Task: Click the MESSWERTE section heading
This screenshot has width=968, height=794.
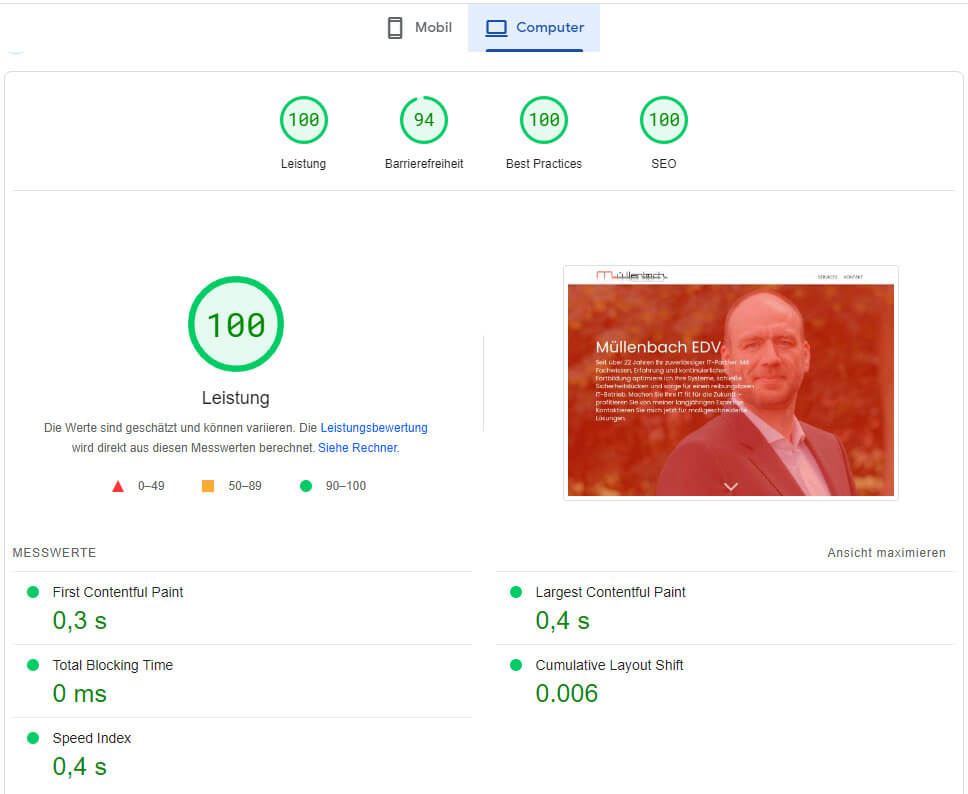Action: tap(54, 553)
